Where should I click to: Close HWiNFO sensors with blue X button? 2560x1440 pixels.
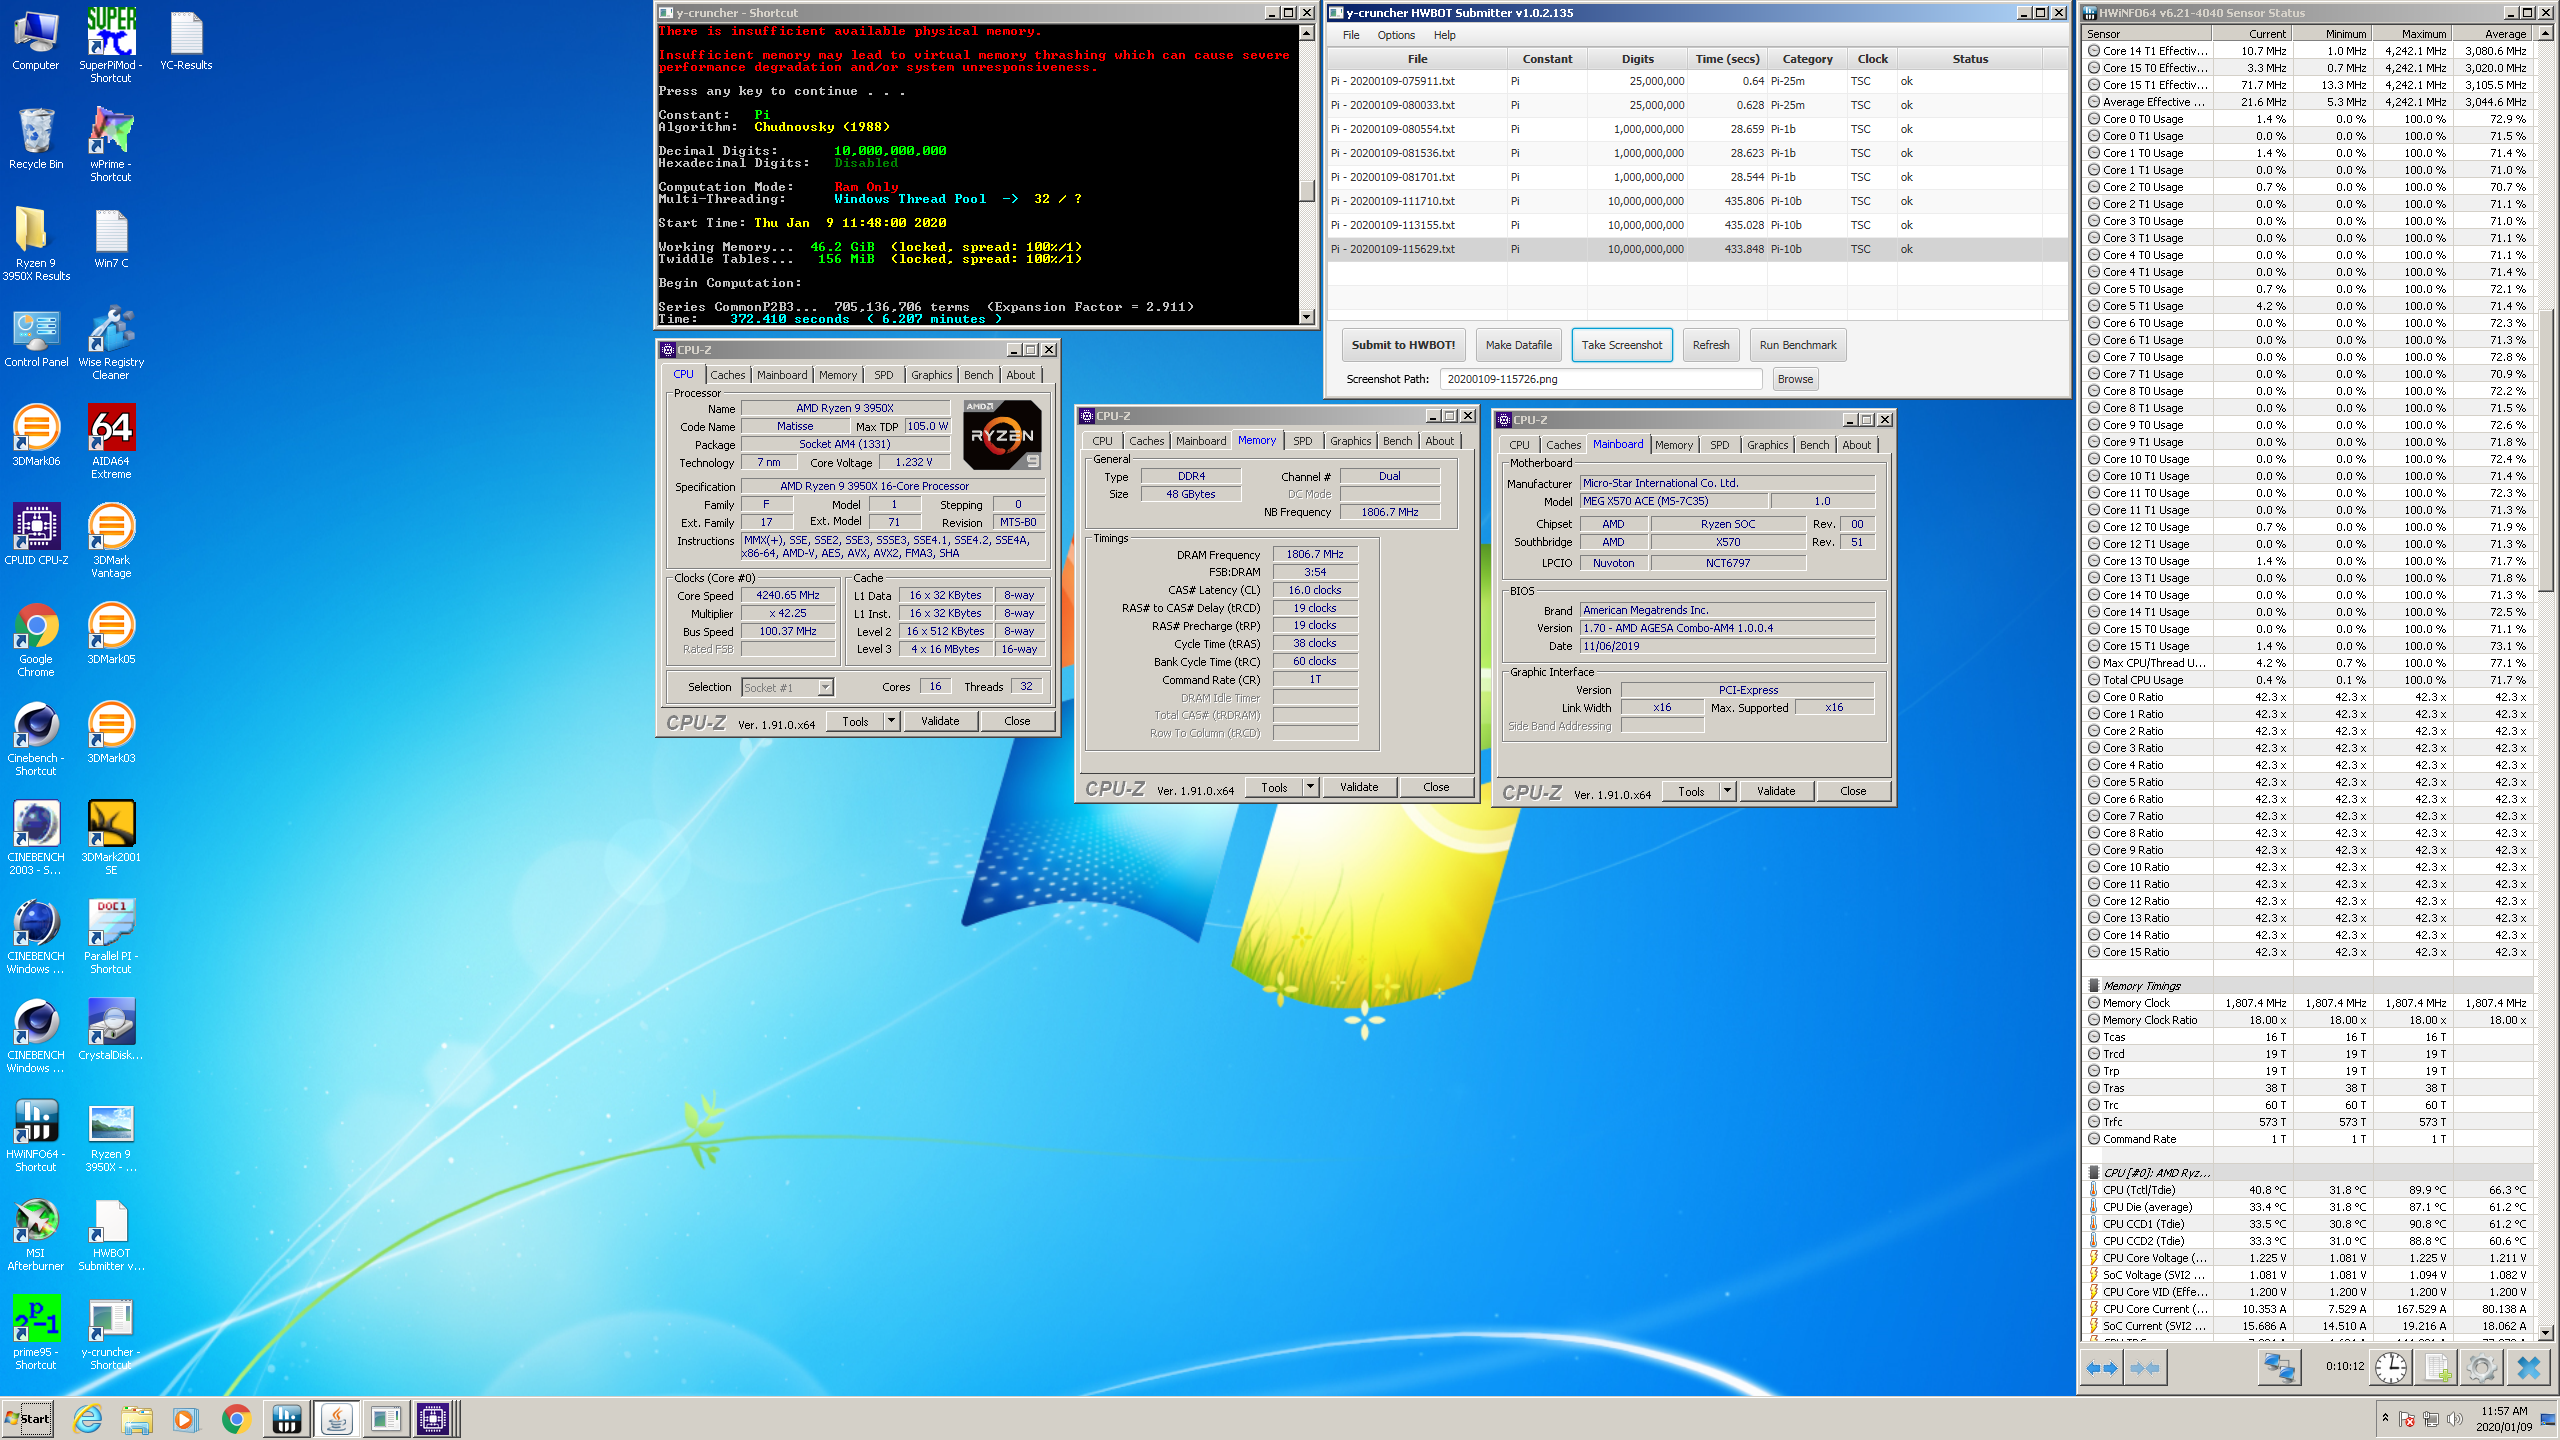2529,1367
